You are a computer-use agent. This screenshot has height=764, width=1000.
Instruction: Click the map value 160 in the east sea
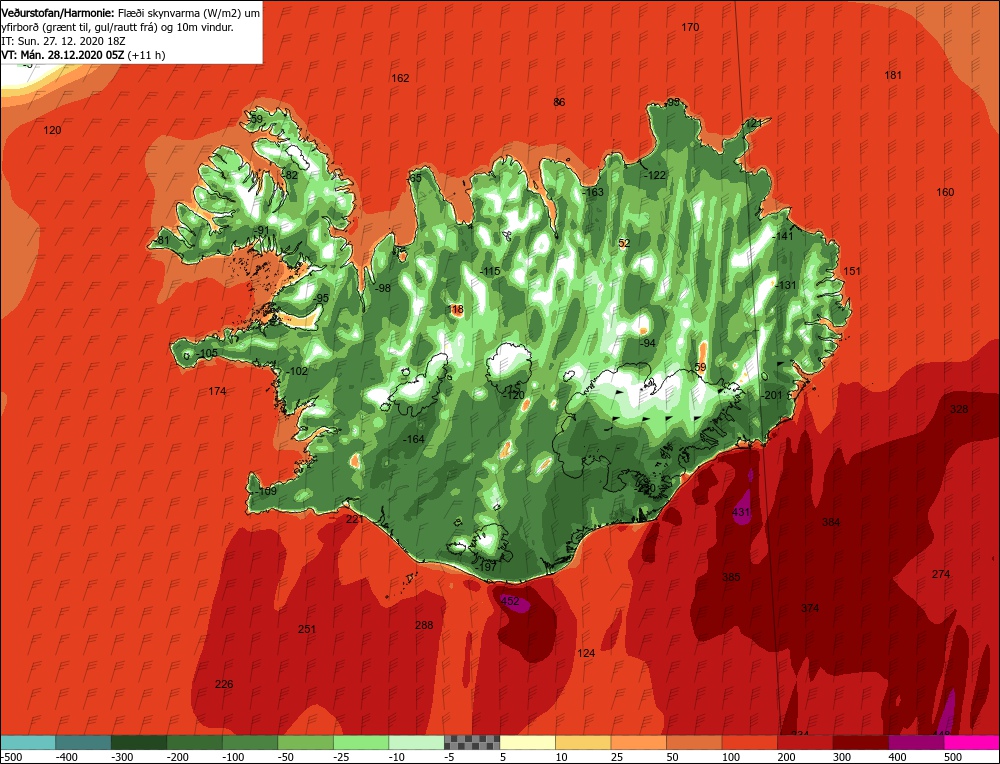[x=945, y=192]
